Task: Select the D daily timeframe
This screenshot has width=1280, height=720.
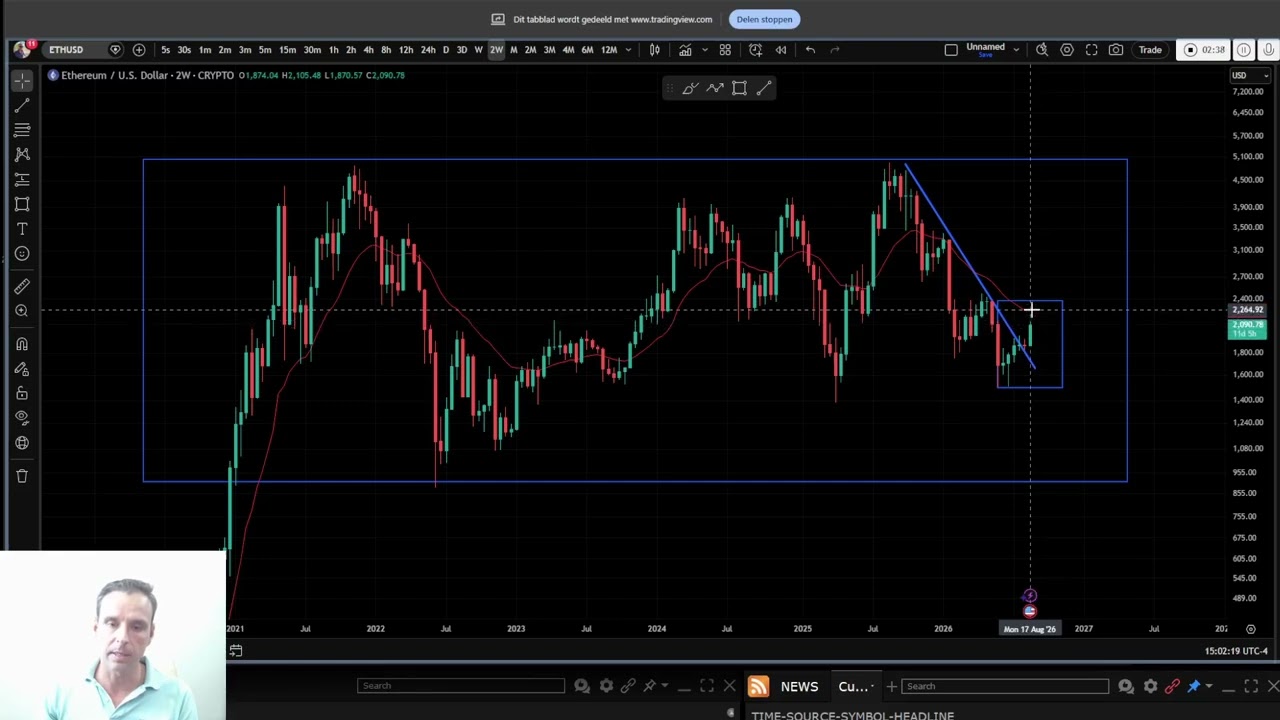Action: (x=446, y=50)
